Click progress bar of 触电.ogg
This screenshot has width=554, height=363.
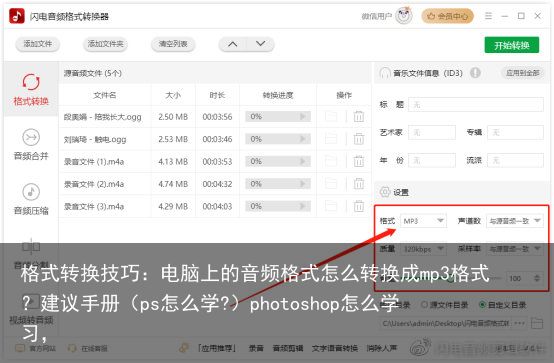click(278, 139)
